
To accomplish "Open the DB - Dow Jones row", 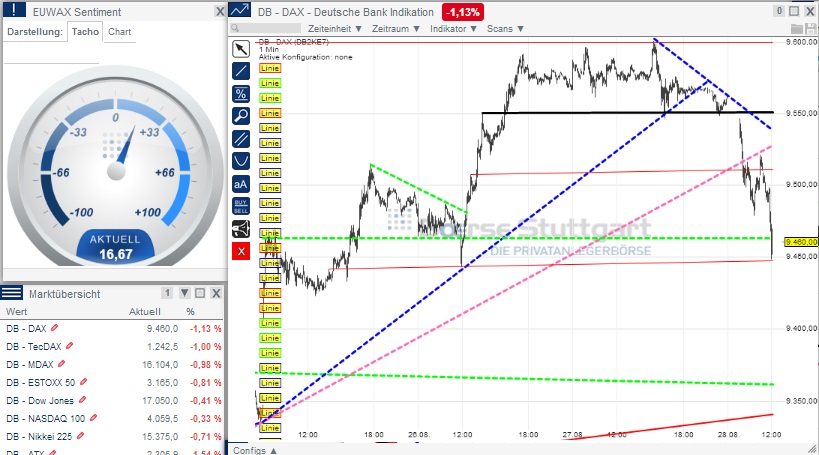I will coord(112,400).
